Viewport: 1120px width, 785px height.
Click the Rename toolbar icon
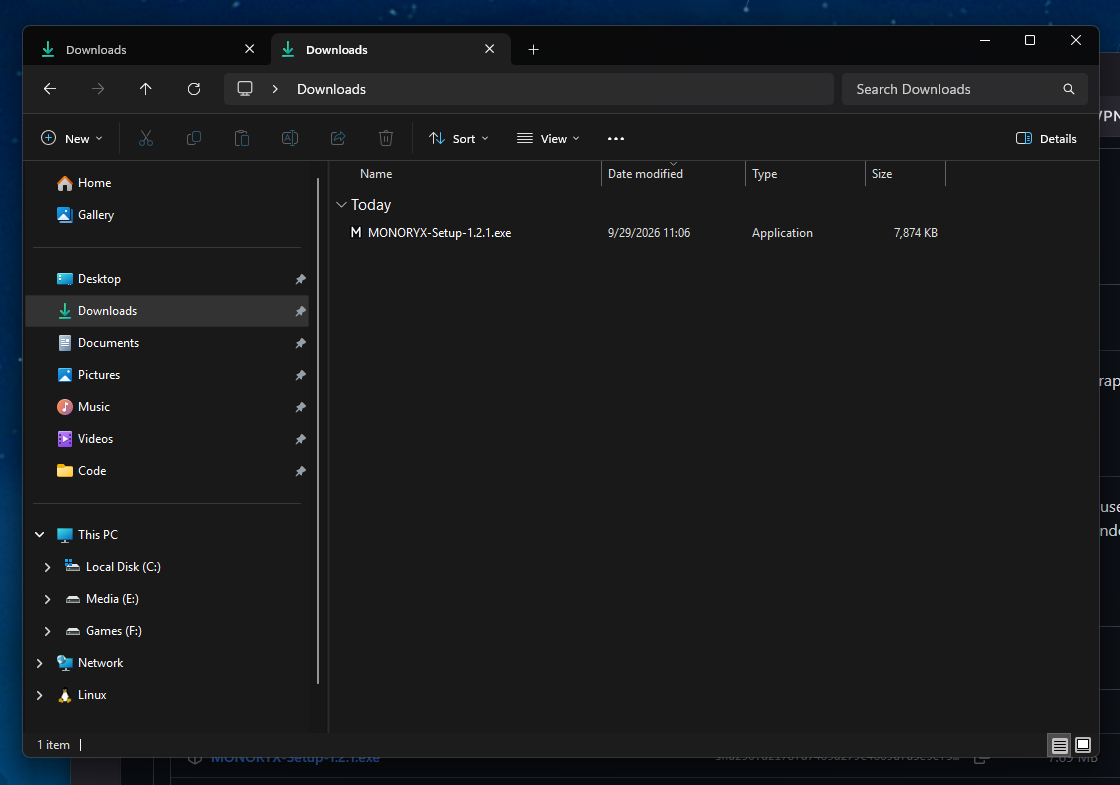(290, 139)
